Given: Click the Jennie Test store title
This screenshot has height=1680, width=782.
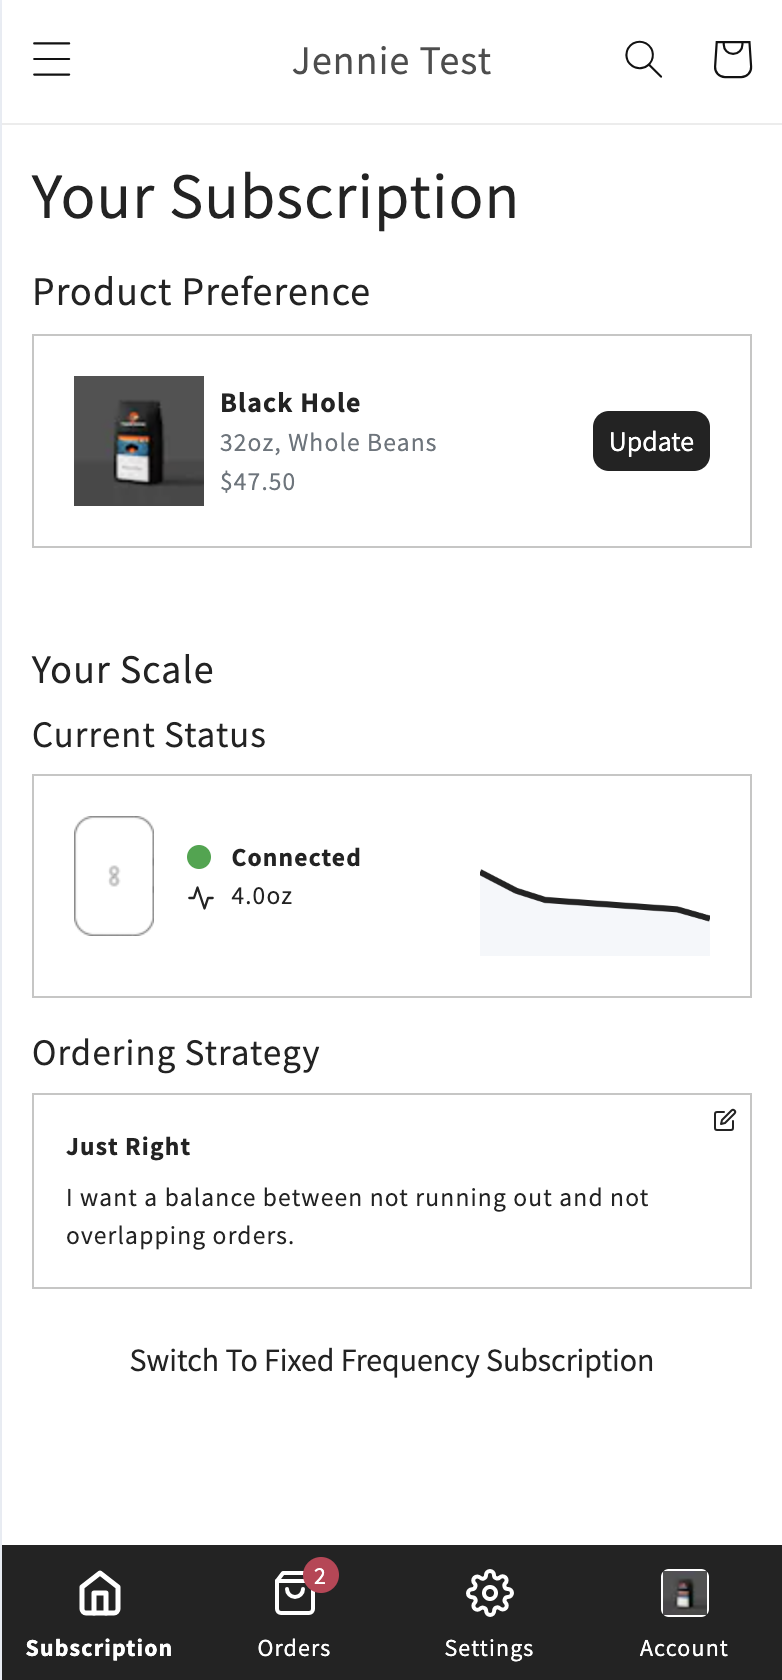Looking at the screenshot, I should pyautogui.click(x=392, y=61).
